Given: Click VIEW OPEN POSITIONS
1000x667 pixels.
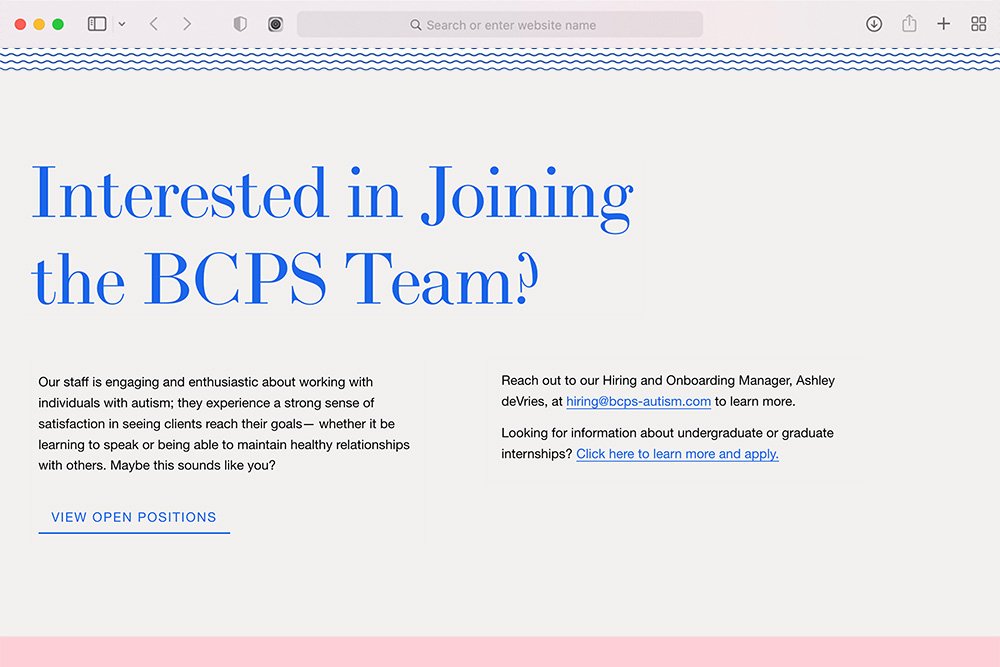Looking at the screenshot, I should 133,517.
